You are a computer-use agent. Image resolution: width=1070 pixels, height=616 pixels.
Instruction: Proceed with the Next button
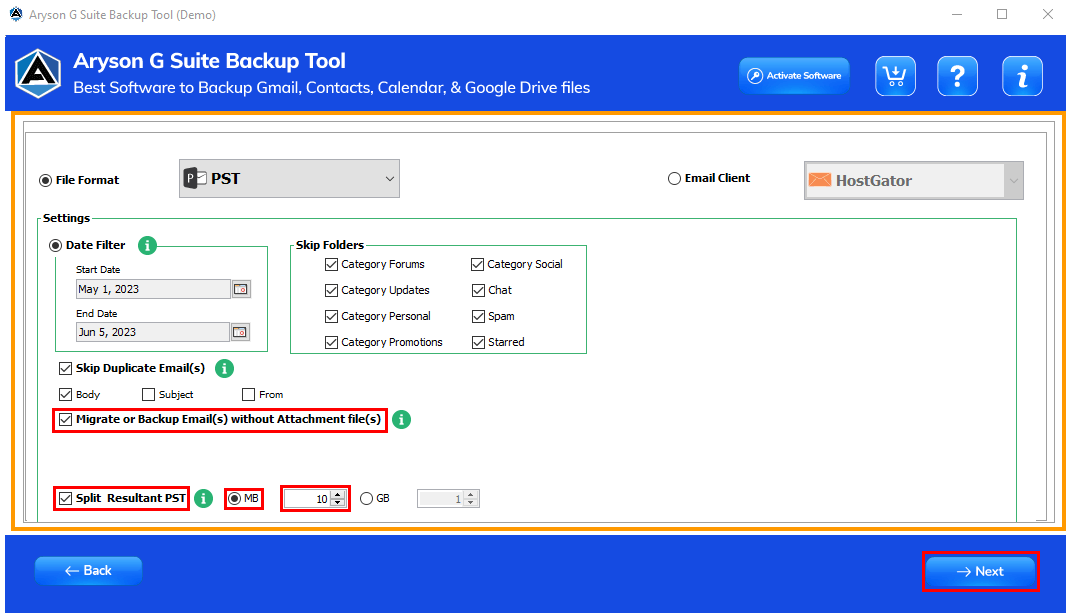click(x=981, y=572)
